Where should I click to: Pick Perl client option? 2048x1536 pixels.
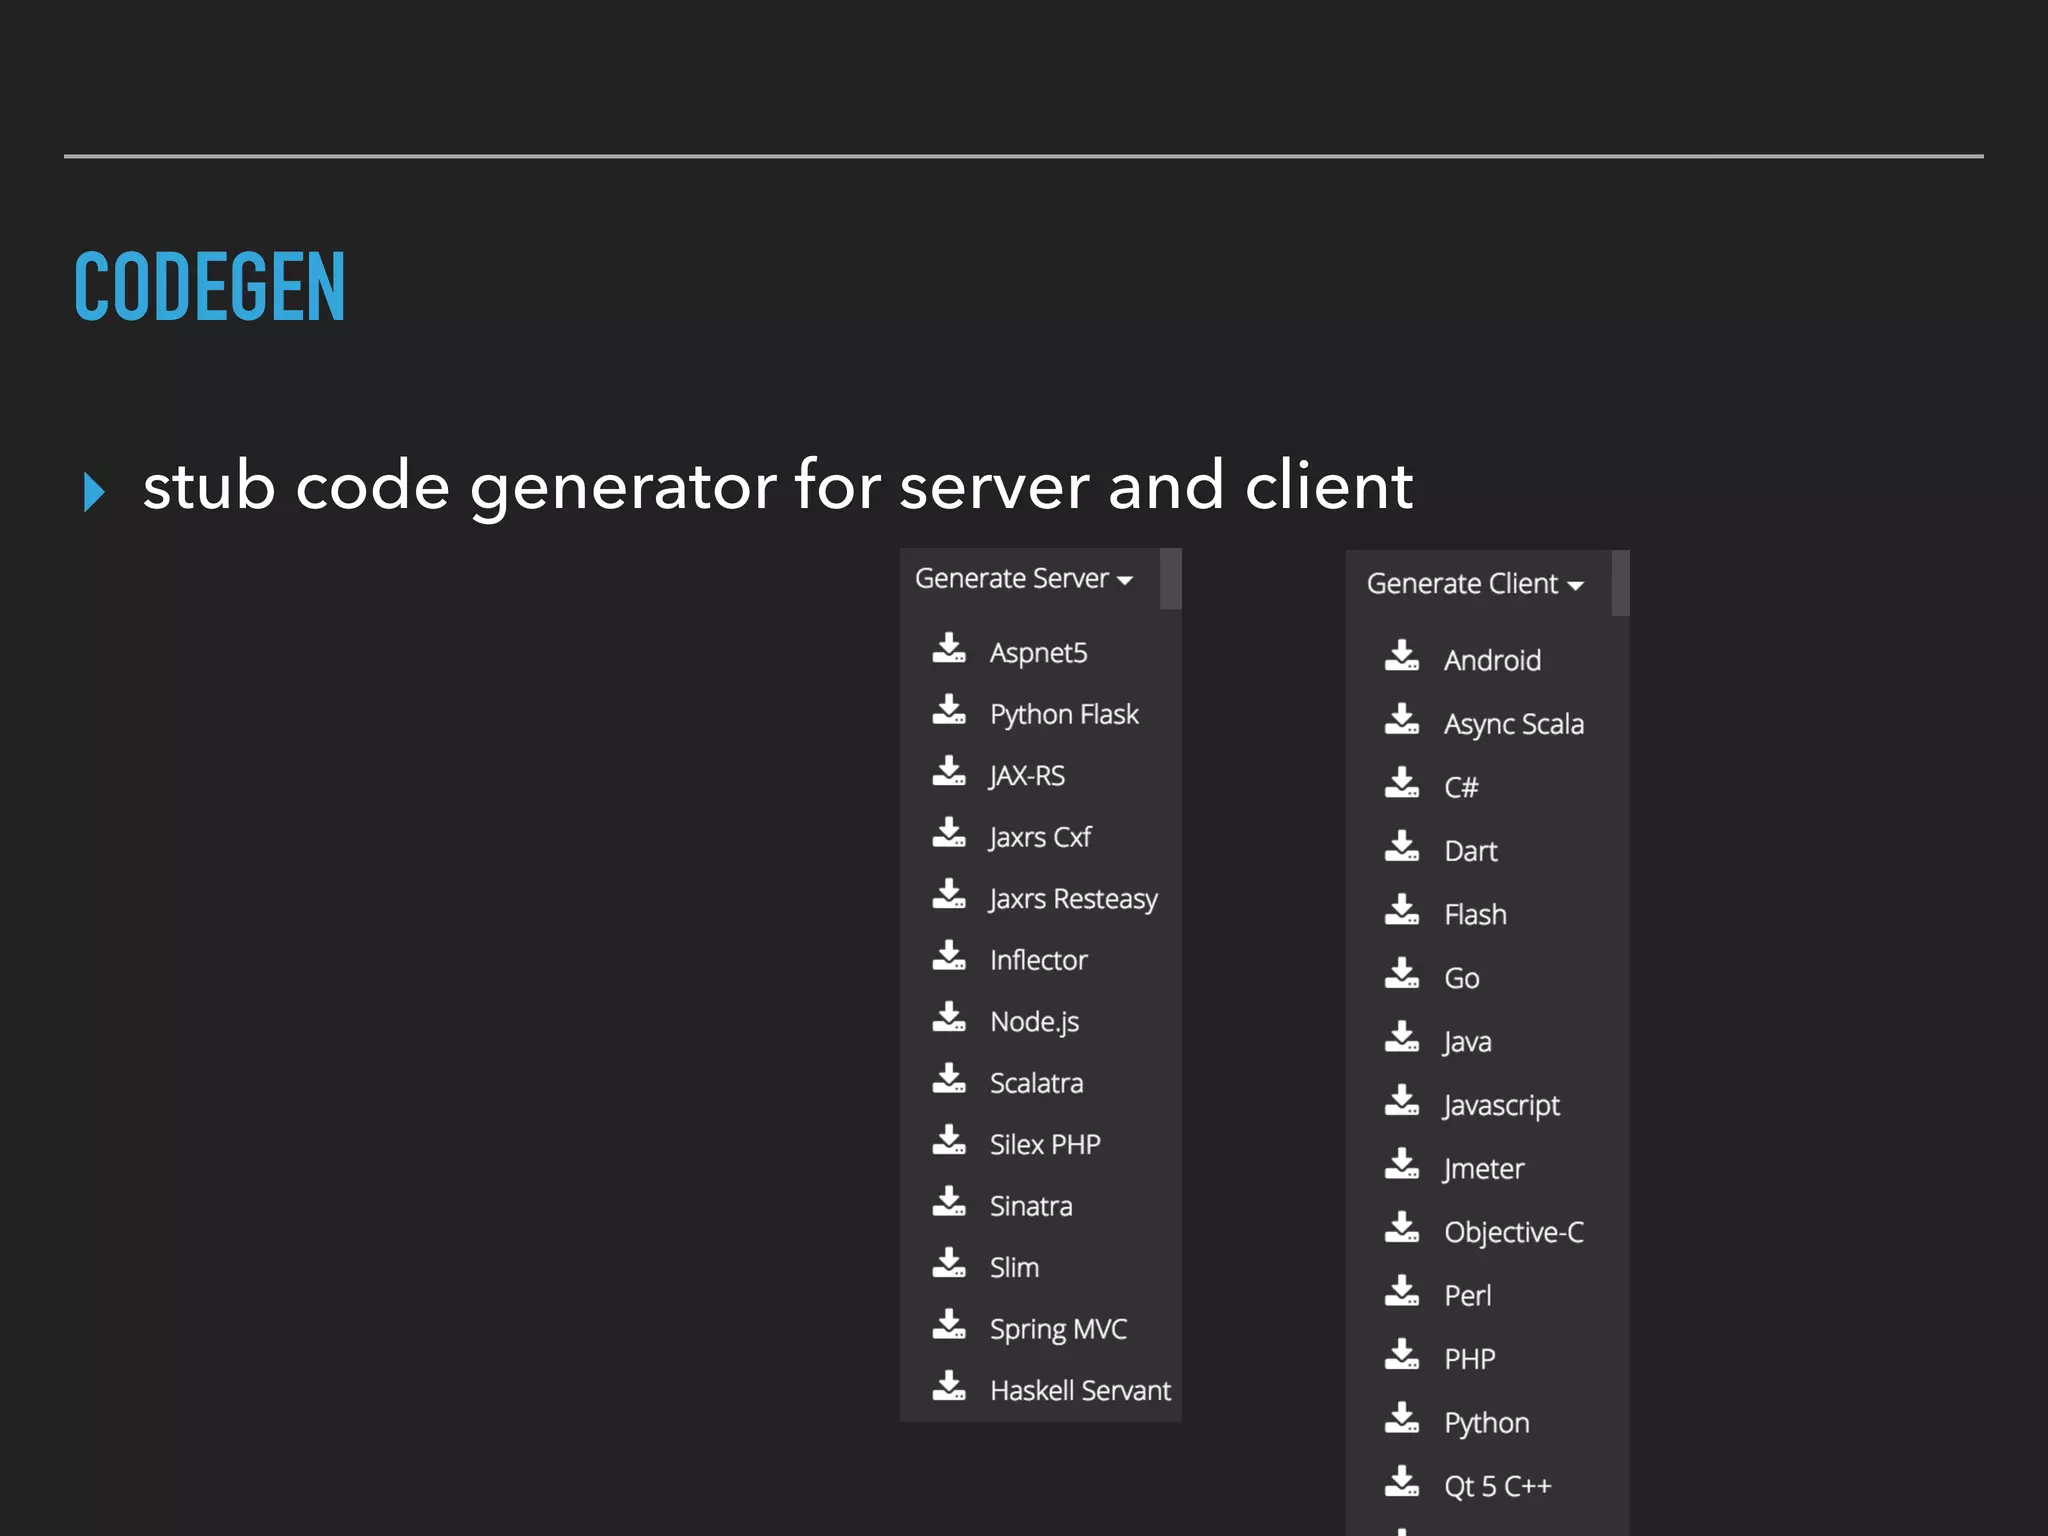(1467, 1296)
